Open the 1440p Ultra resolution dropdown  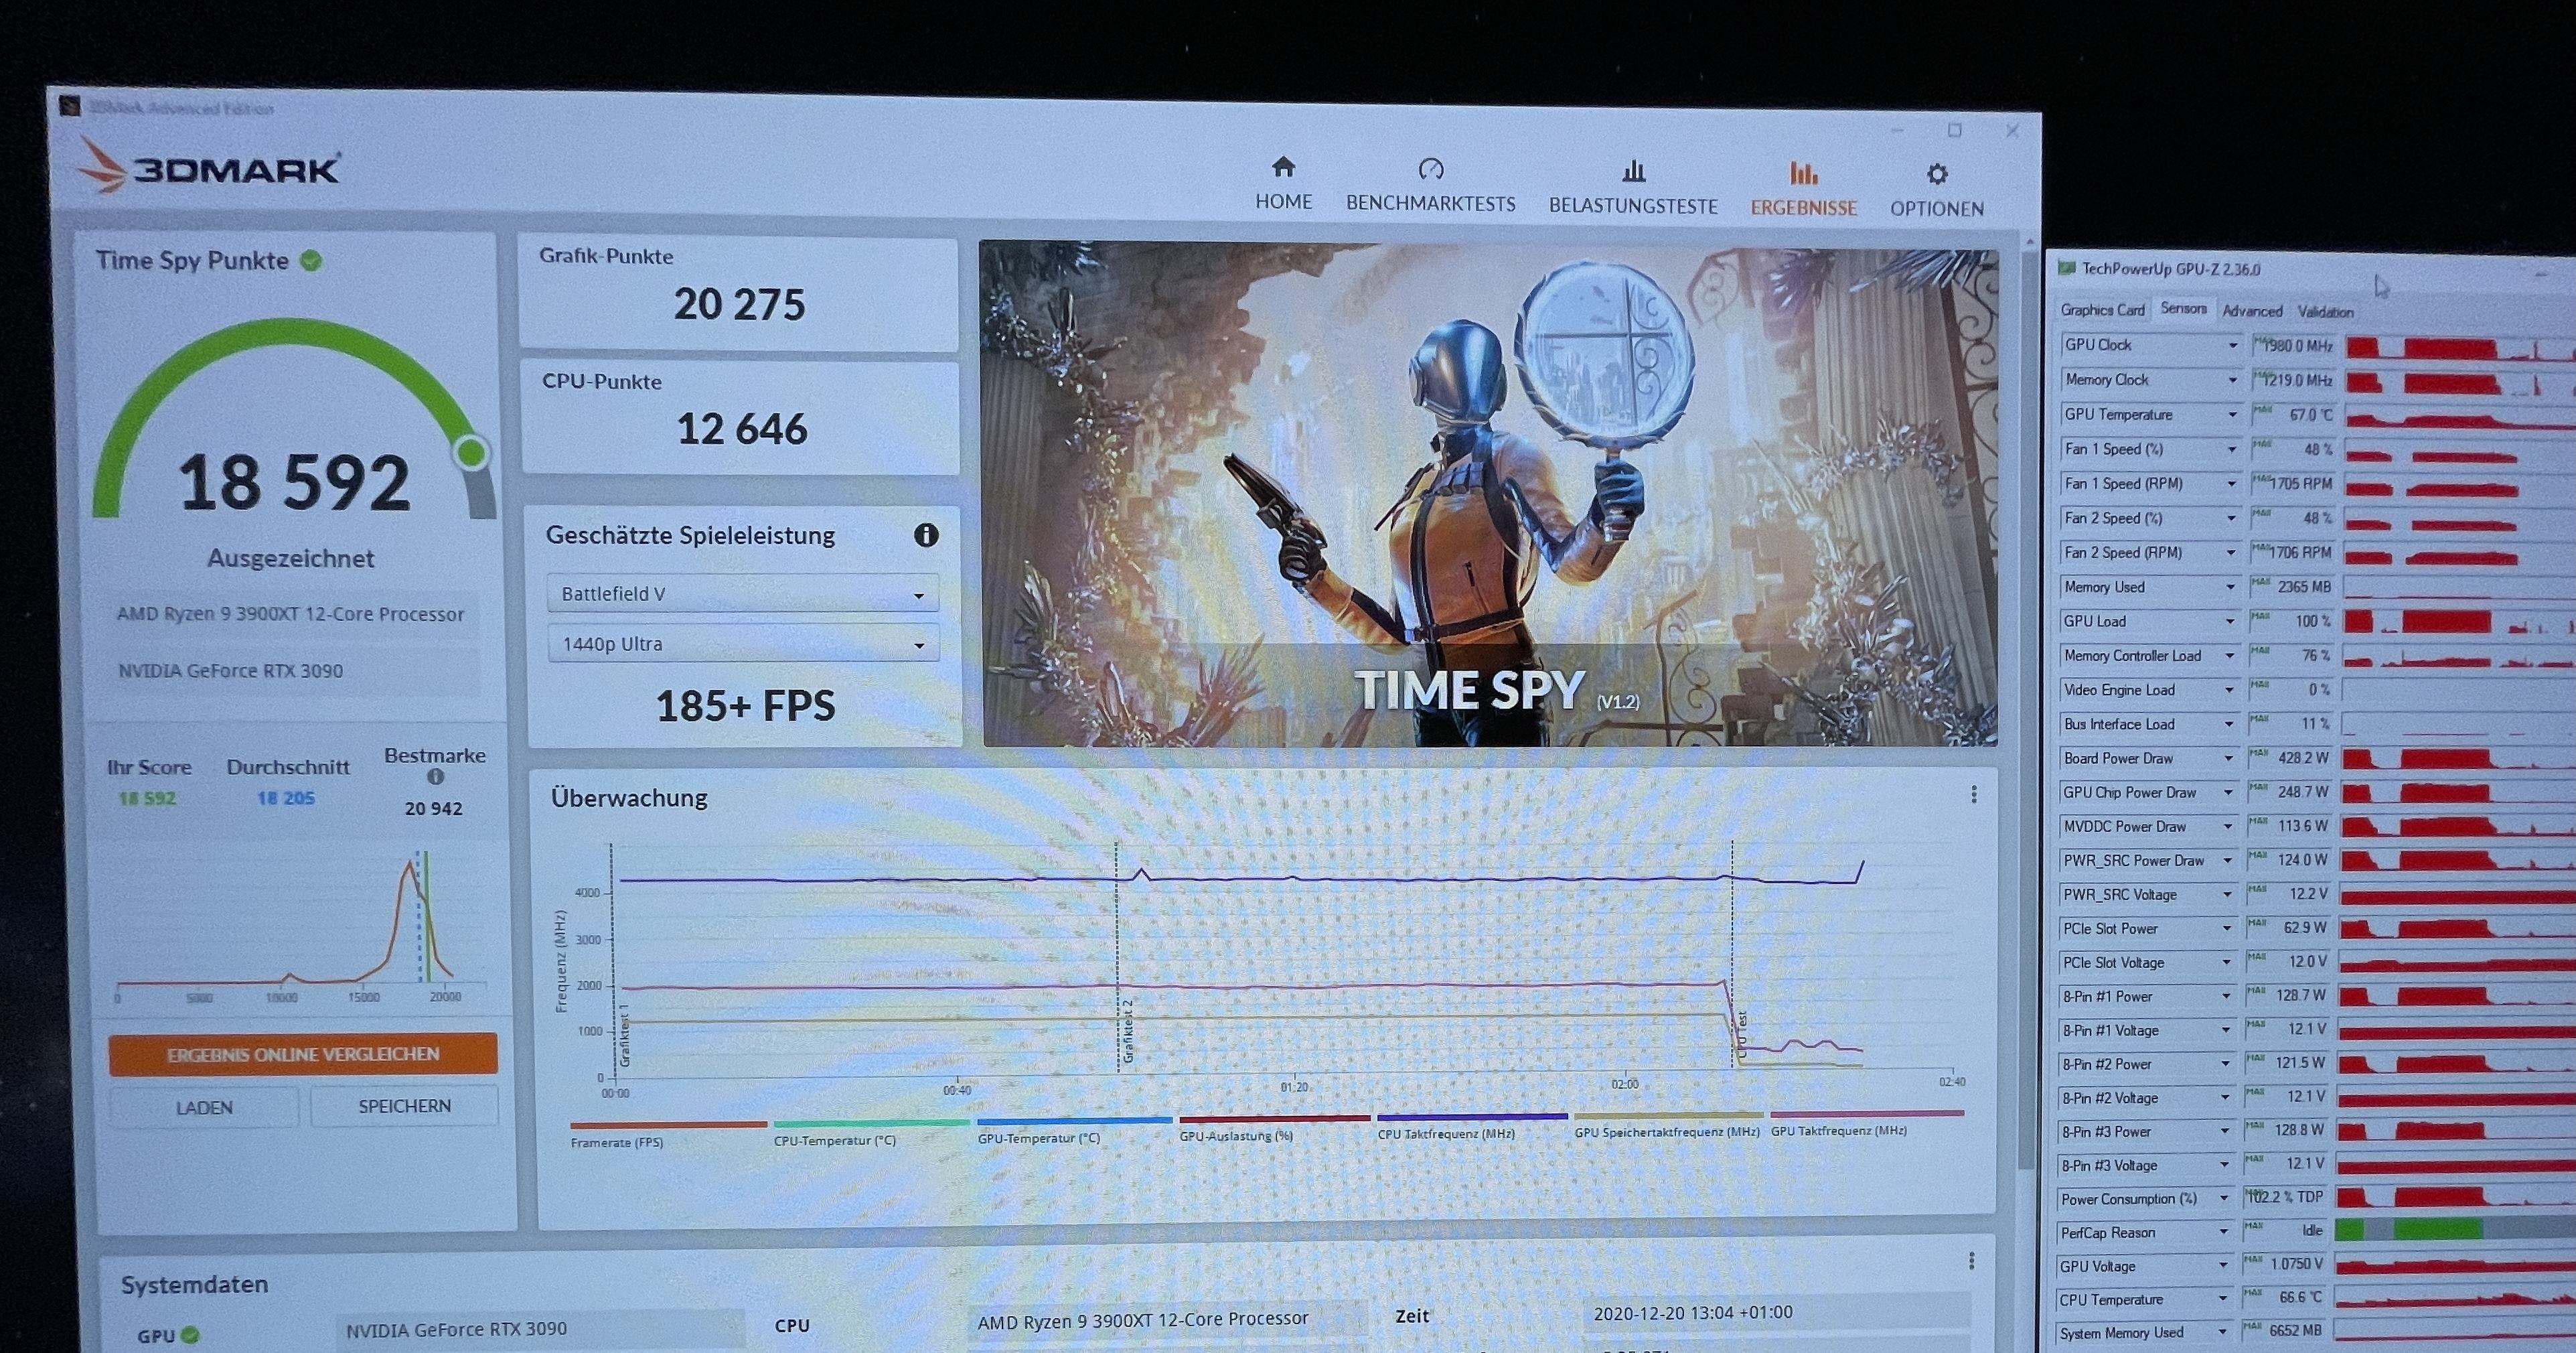click(x=743, y=645)
